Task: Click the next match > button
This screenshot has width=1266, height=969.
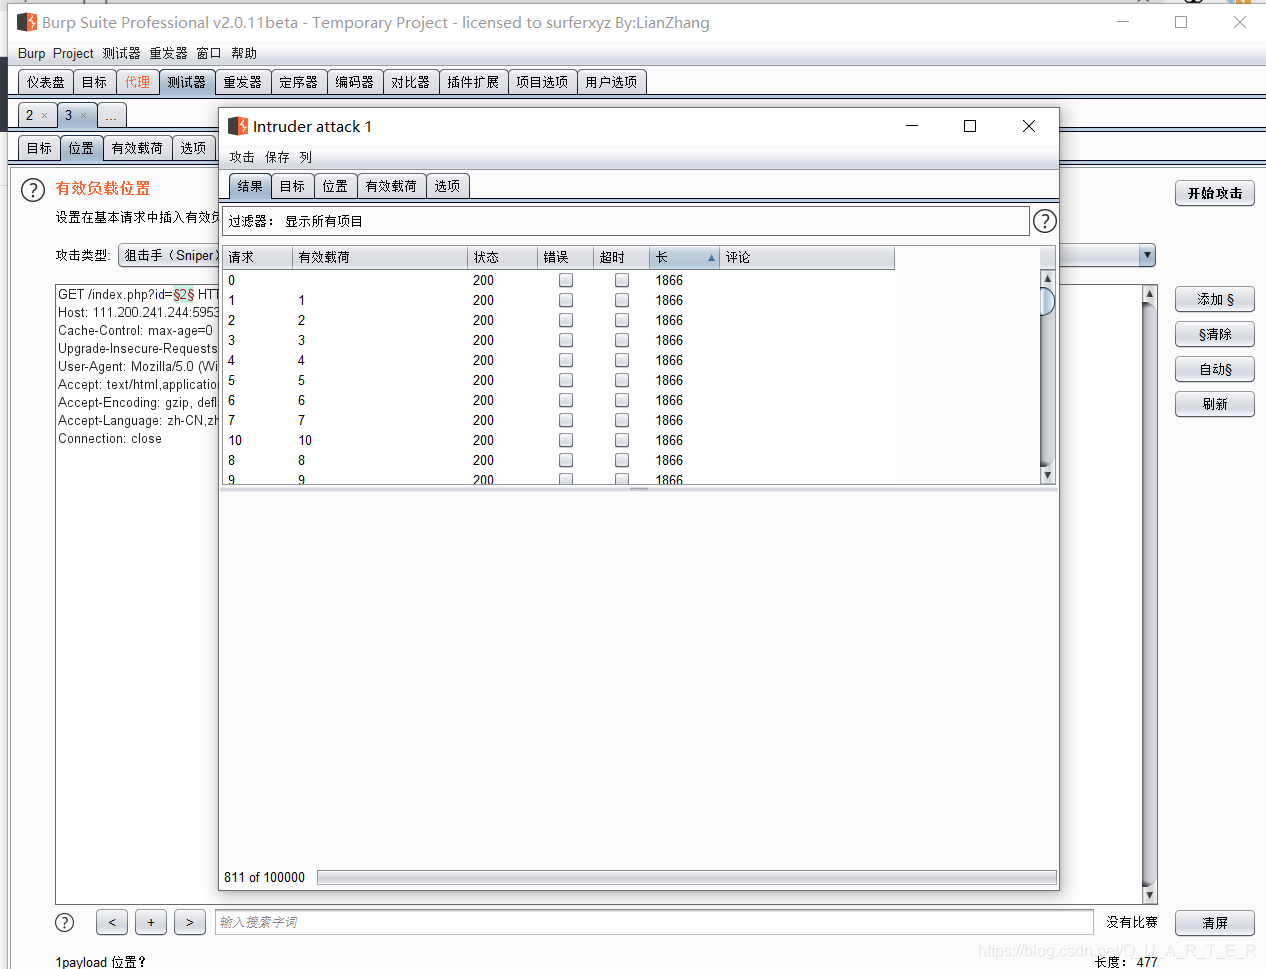Action: point(190,922)
